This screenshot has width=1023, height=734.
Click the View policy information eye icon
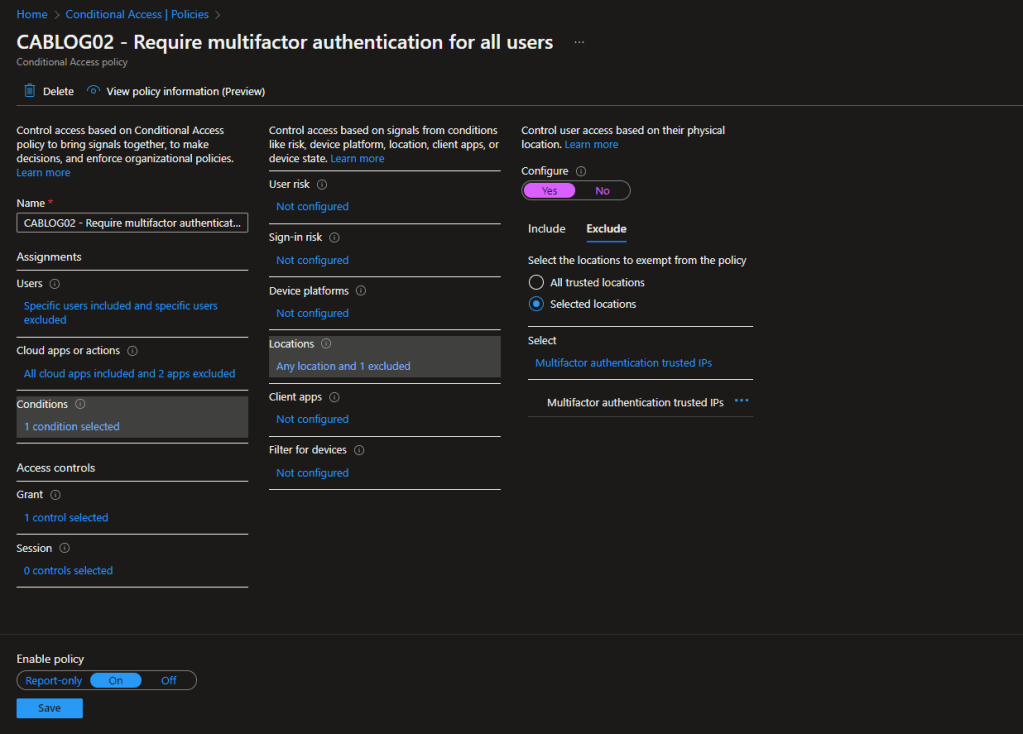[93, 91]
